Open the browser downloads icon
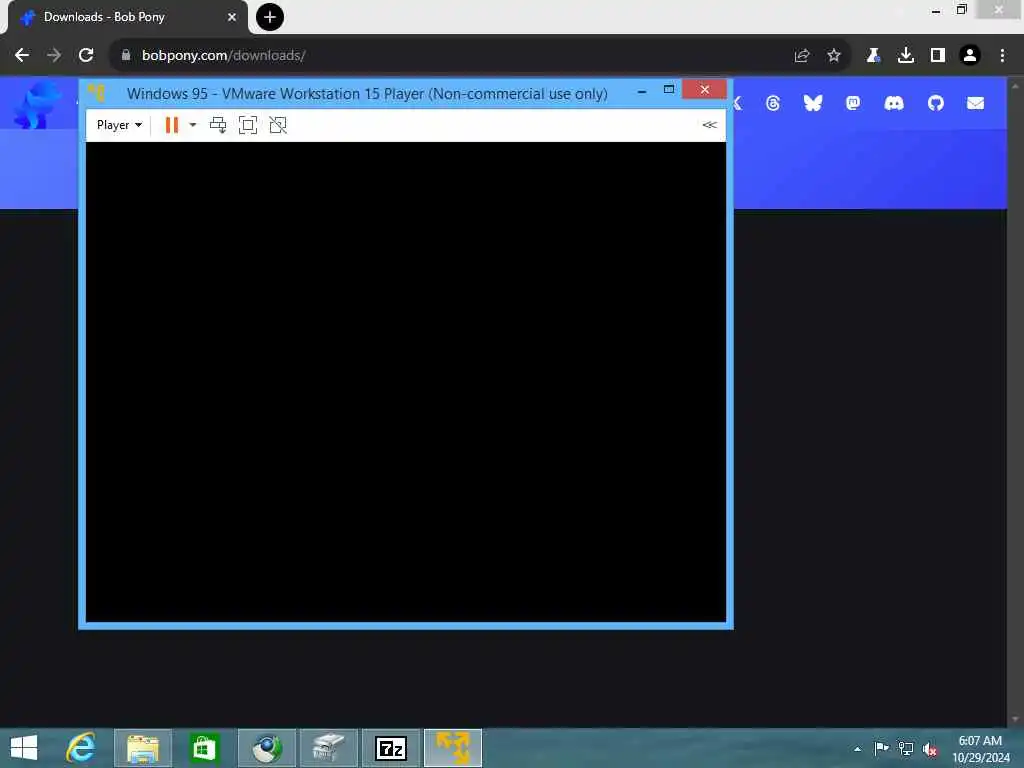 [905, 56]
